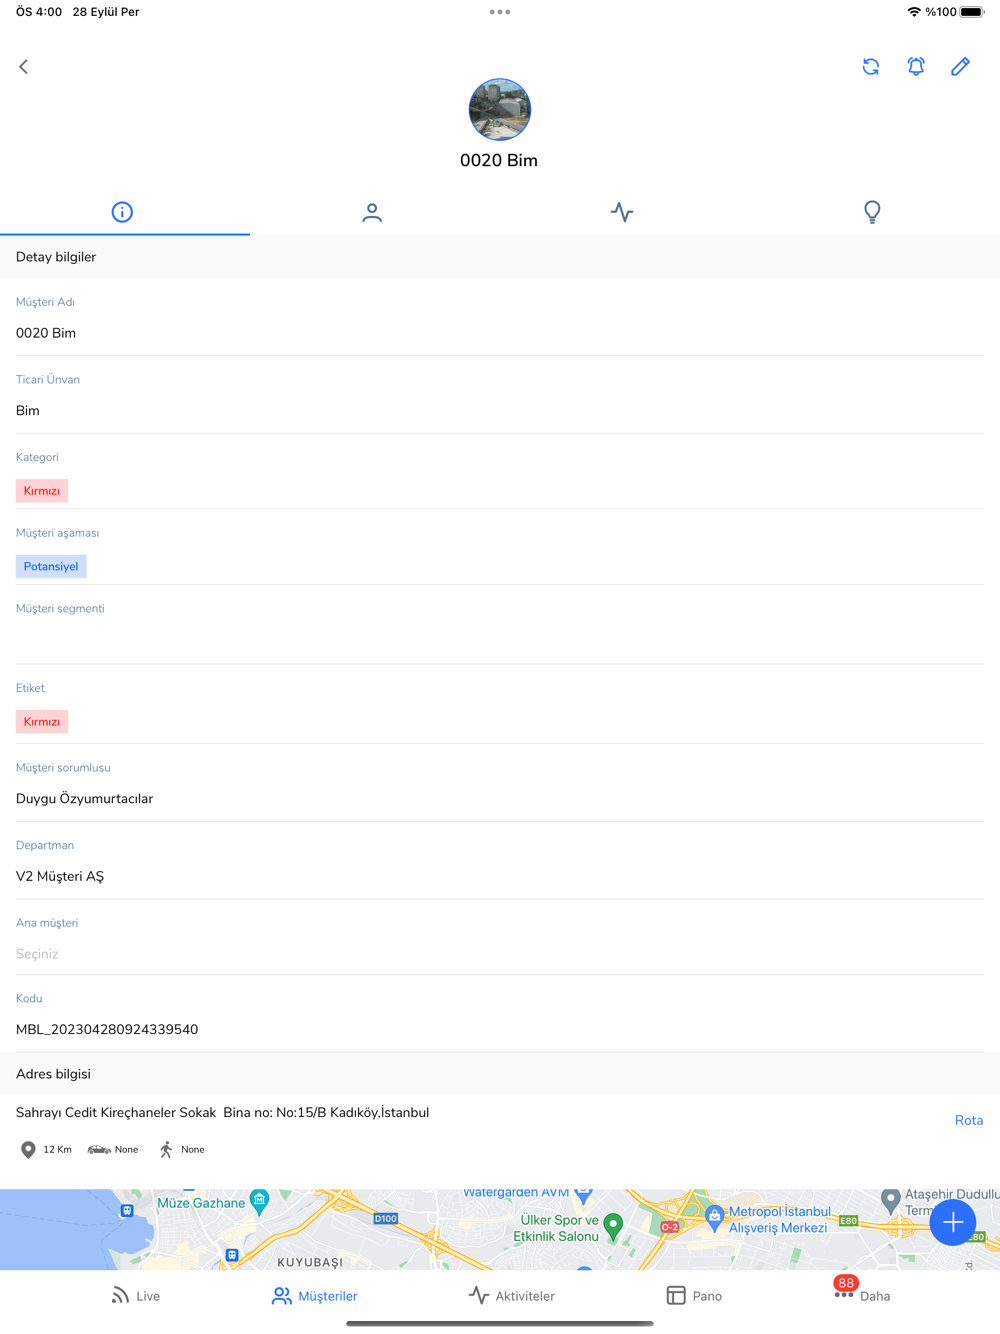Tap the location pin 12 Km icon
The height and width of the screenshot is (1334, 1000).
[x=28, y=1150]
